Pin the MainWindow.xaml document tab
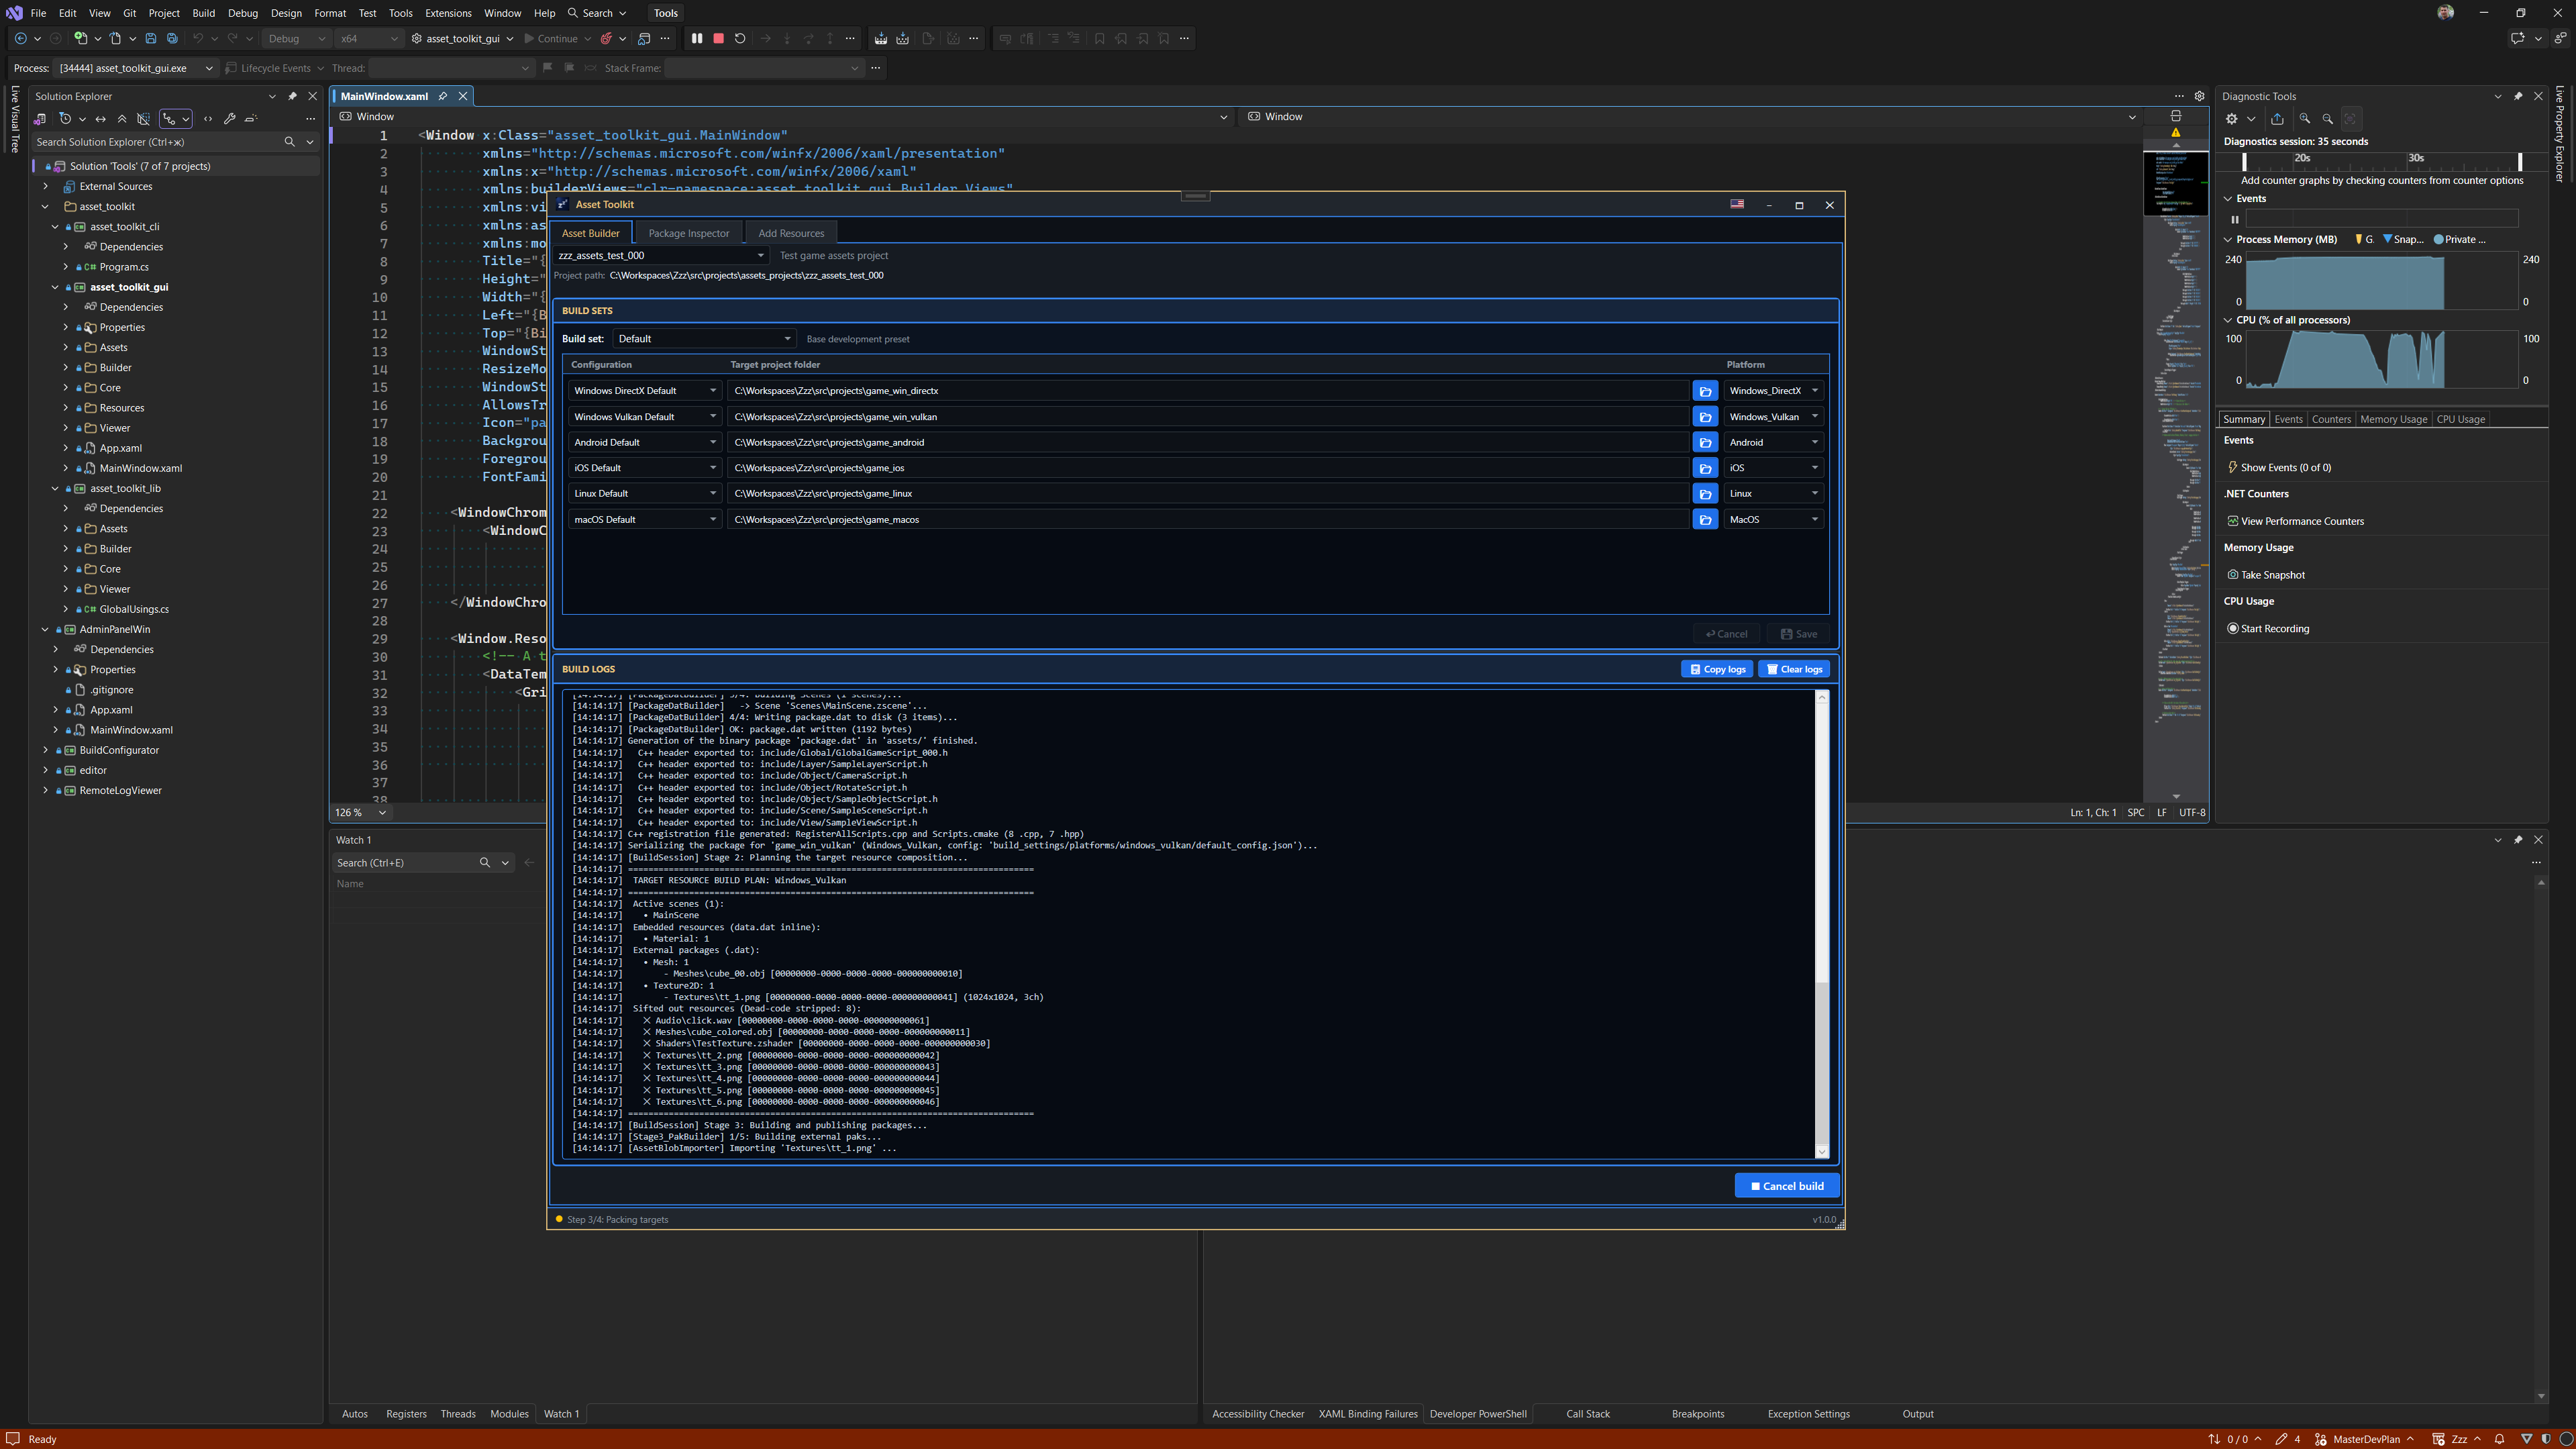The image size is (2576, 1449). point(443,96)
